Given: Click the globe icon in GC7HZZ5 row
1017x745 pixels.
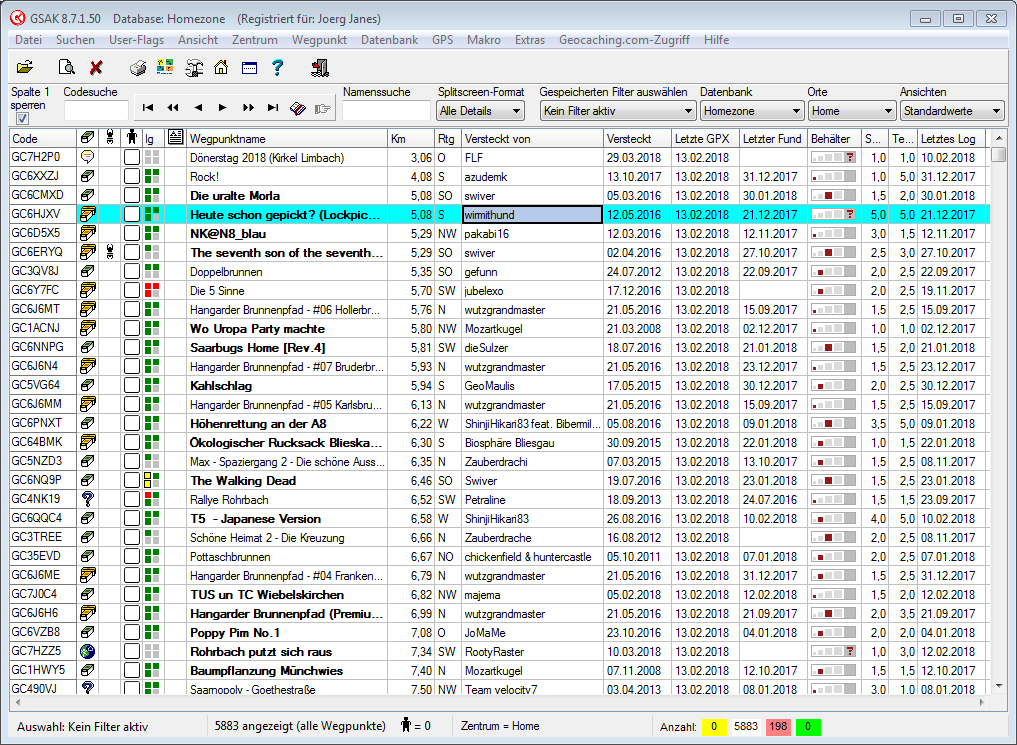Looking at the screenshot, I should click(88, 651).
